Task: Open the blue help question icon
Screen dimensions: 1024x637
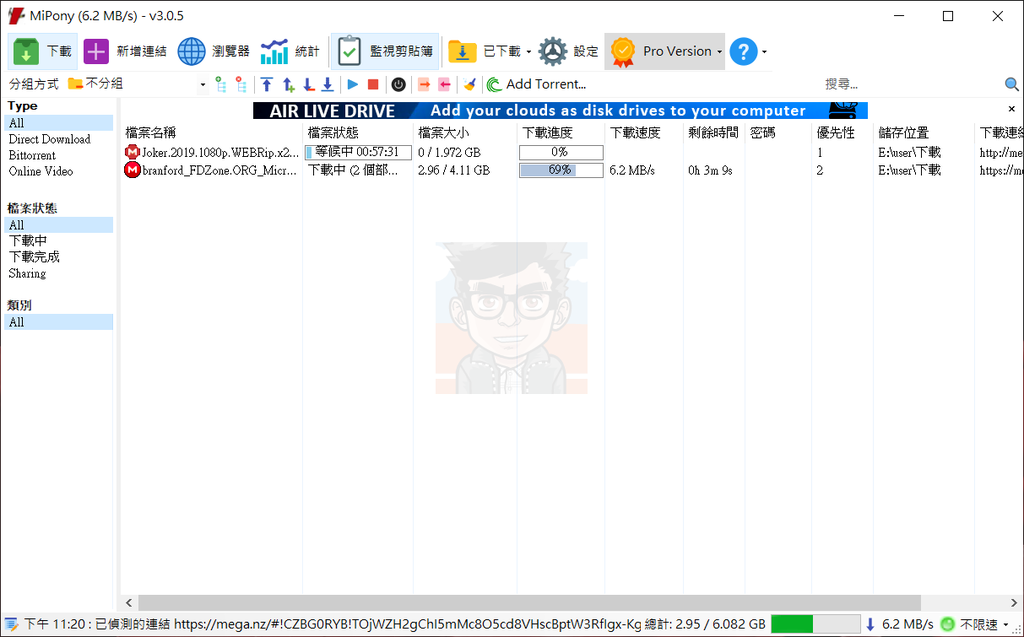Action: click(x=743, y=52)
